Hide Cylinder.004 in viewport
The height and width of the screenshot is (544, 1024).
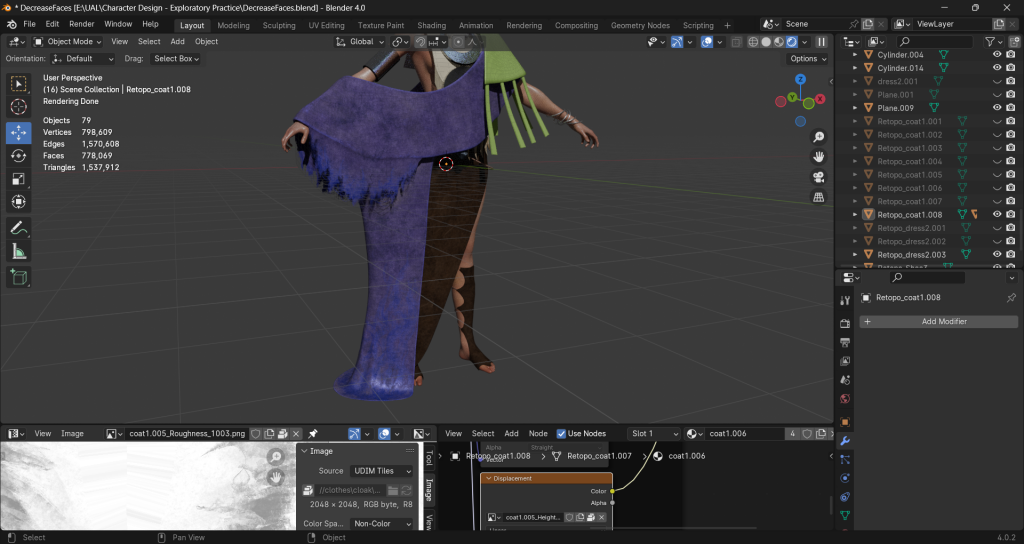[997, 55]
